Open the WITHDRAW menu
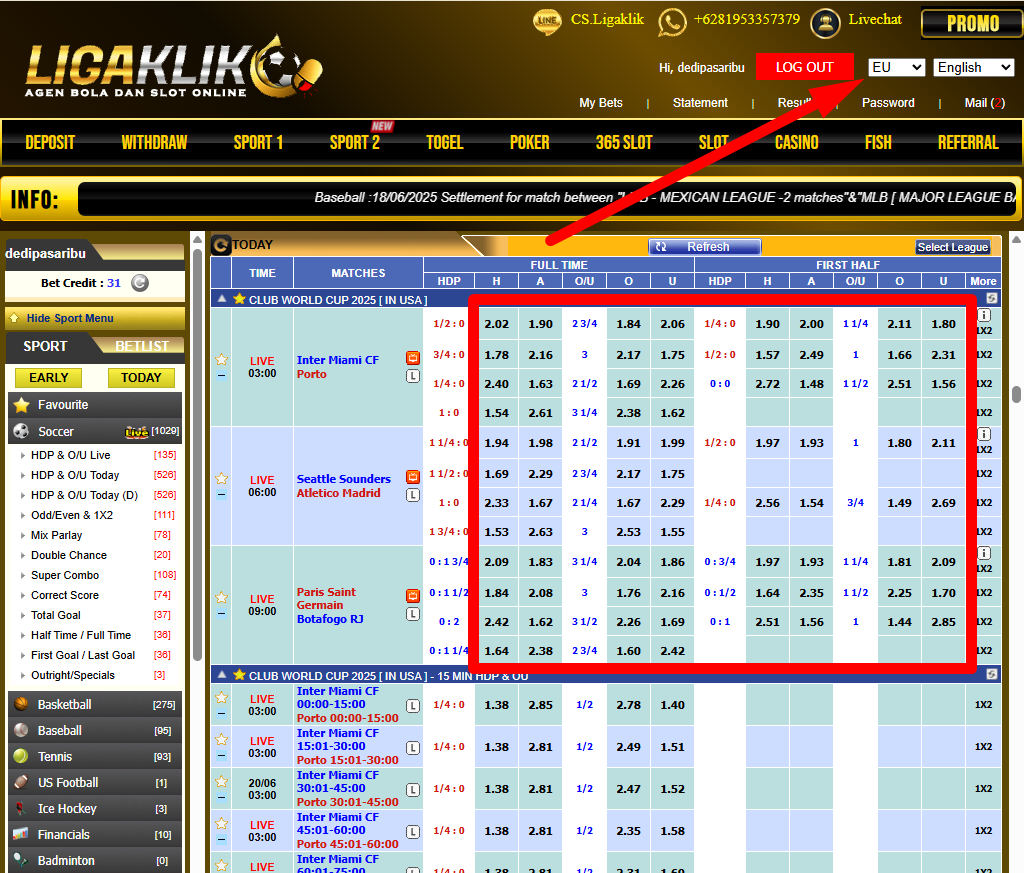 (x=154, y=142)
